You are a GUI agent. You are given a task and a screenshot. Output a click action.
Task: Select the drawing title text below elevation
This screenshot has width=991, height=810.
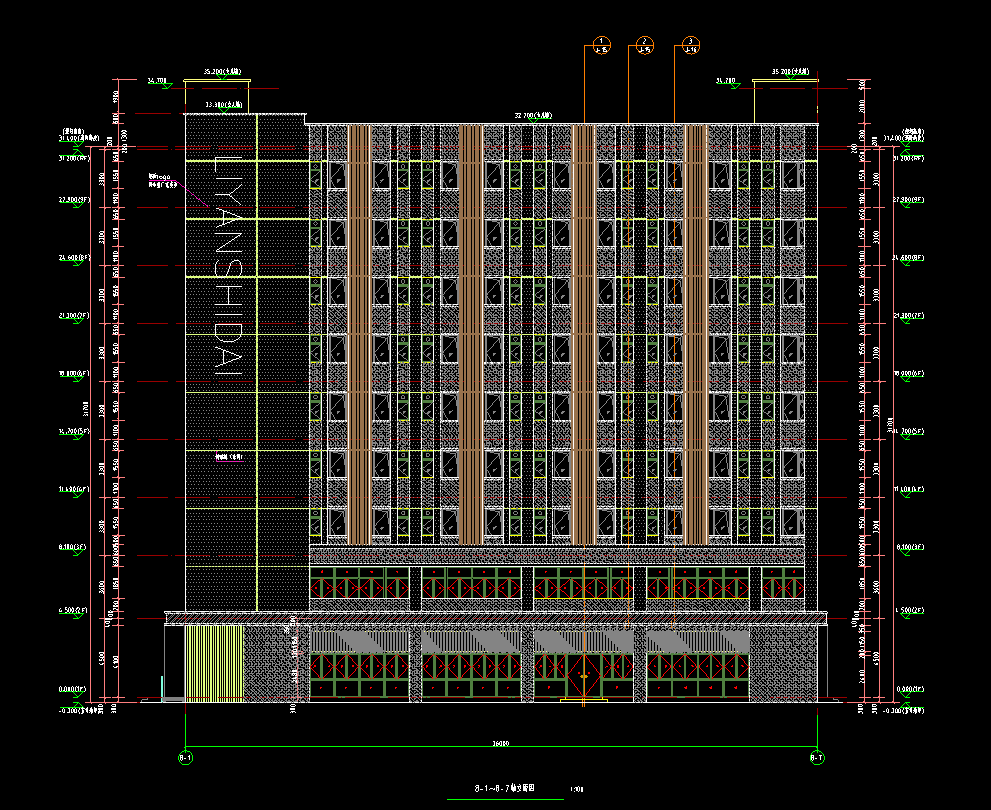[505, 789]
